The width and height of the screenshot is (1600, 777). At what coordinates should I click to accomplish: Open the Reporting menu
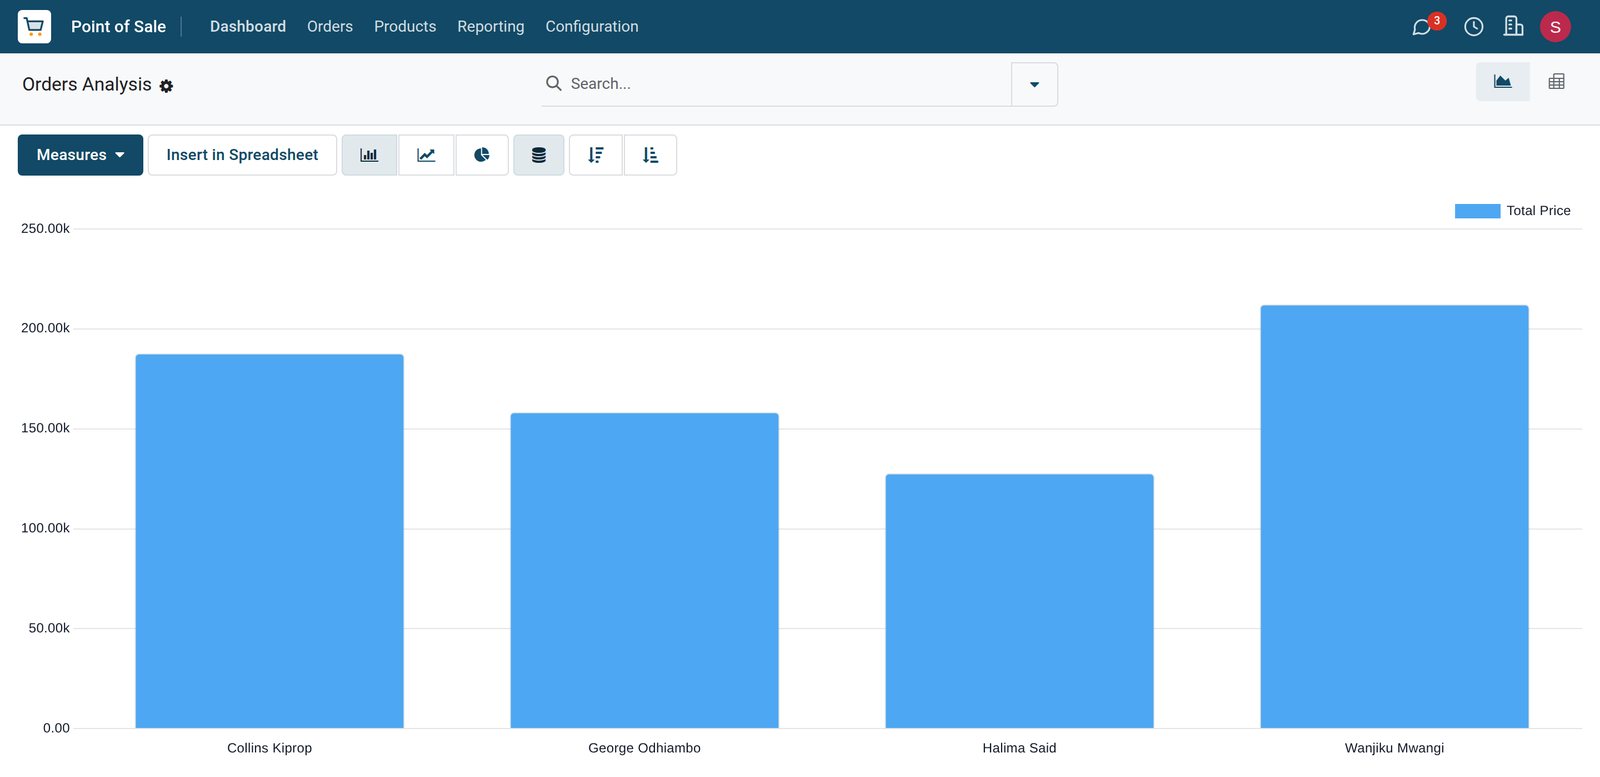[491, 26]
